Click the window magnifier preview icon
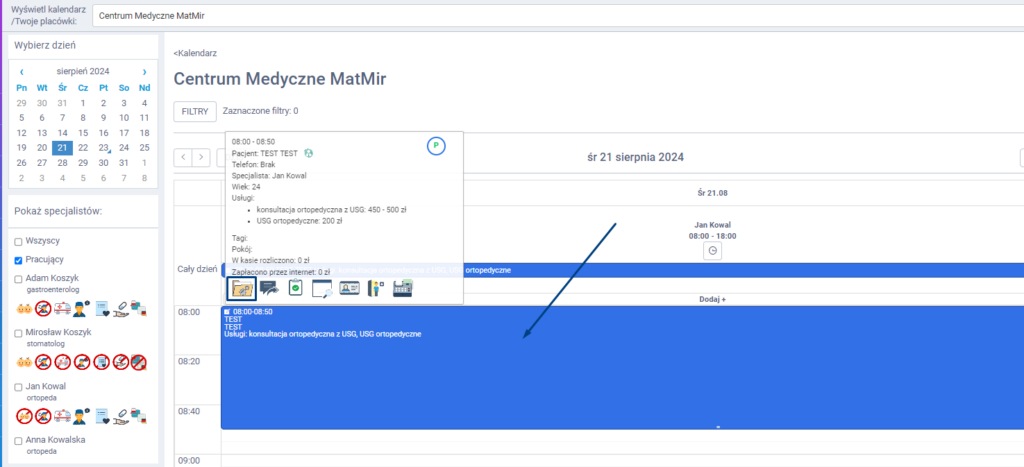This screenshot has height=467, width=1024. [322, 289]
